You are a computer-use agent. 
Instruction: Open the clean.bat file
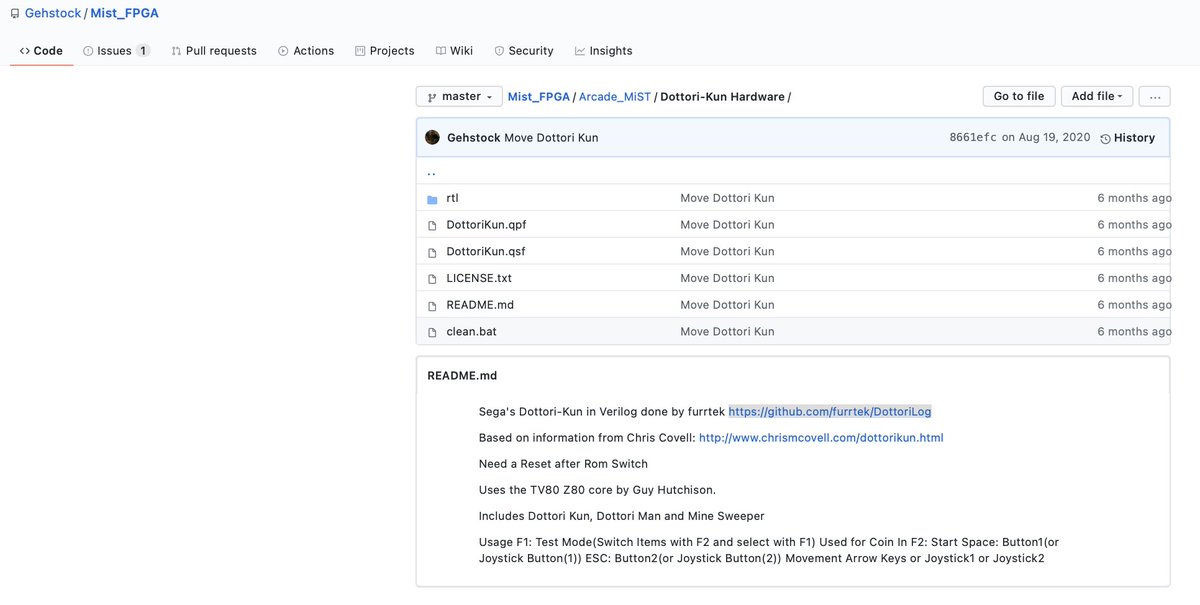(471, 331)
